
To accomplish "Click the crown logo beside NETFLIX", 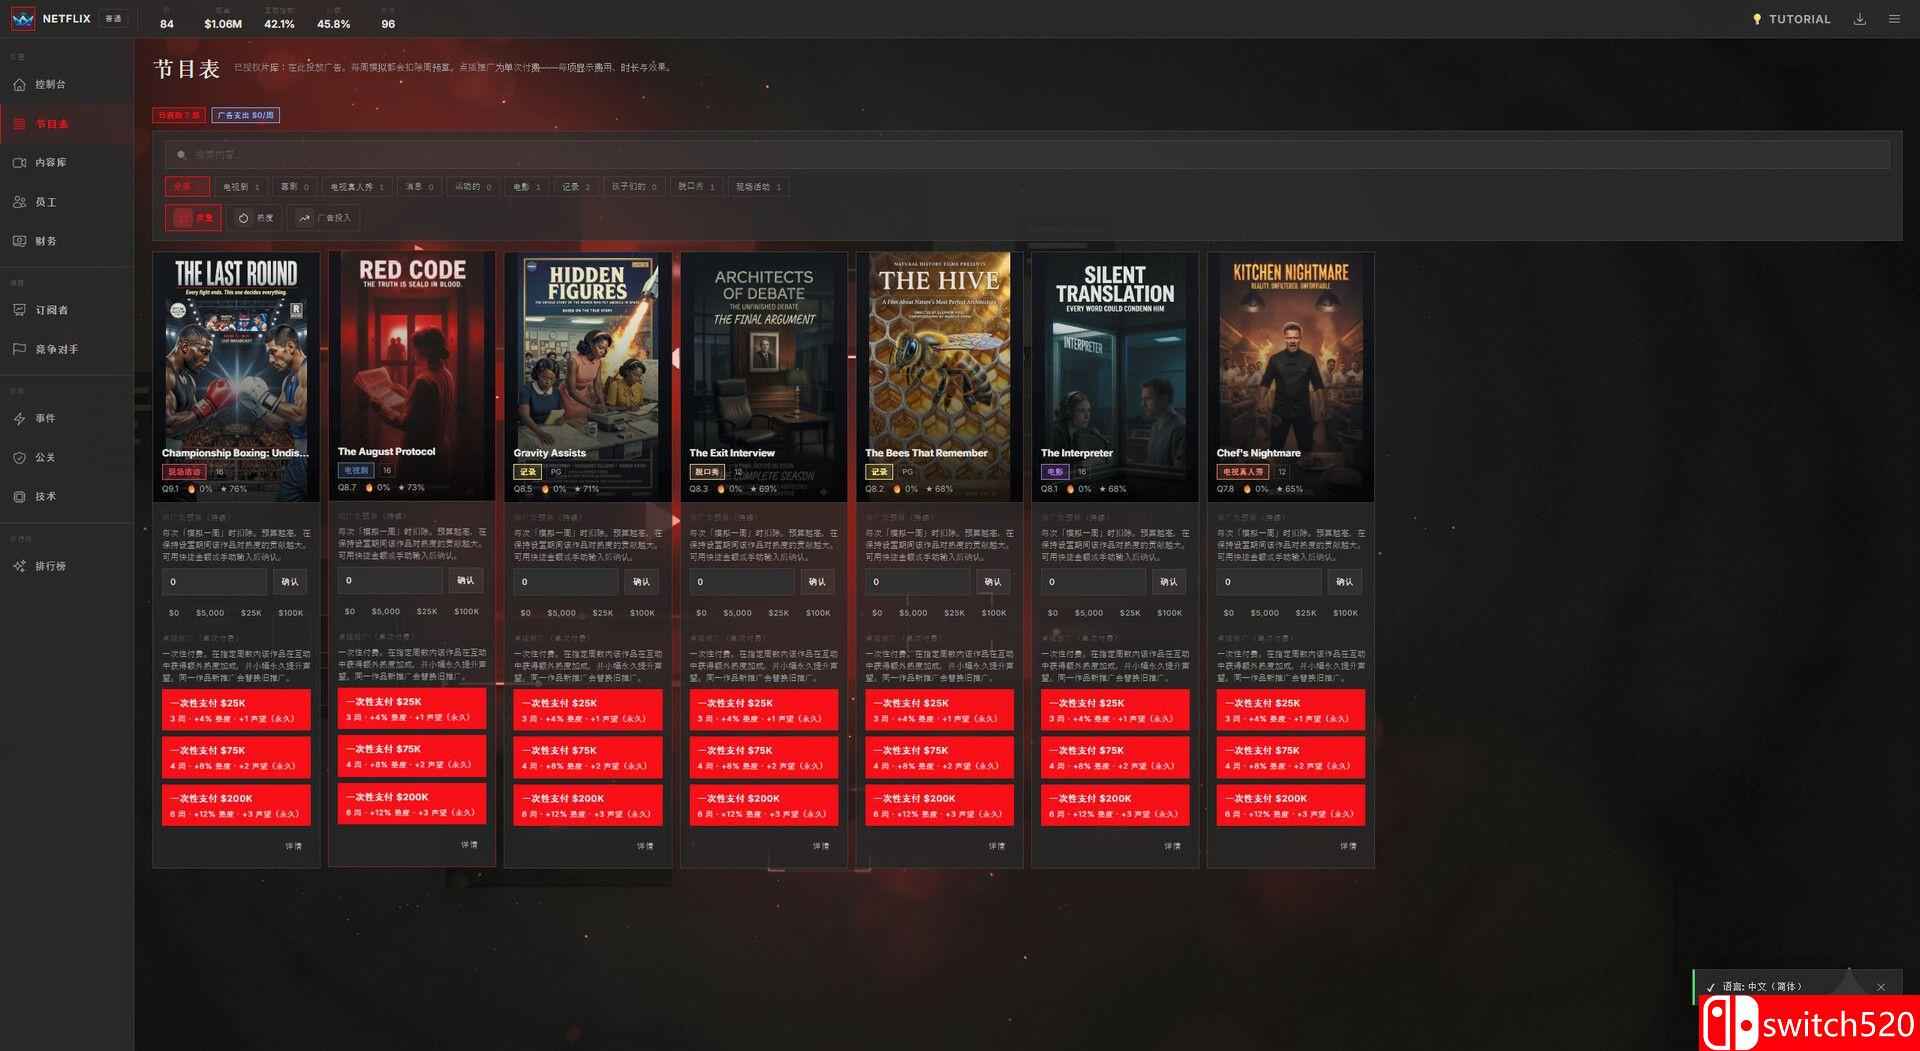I will [23, 19].
